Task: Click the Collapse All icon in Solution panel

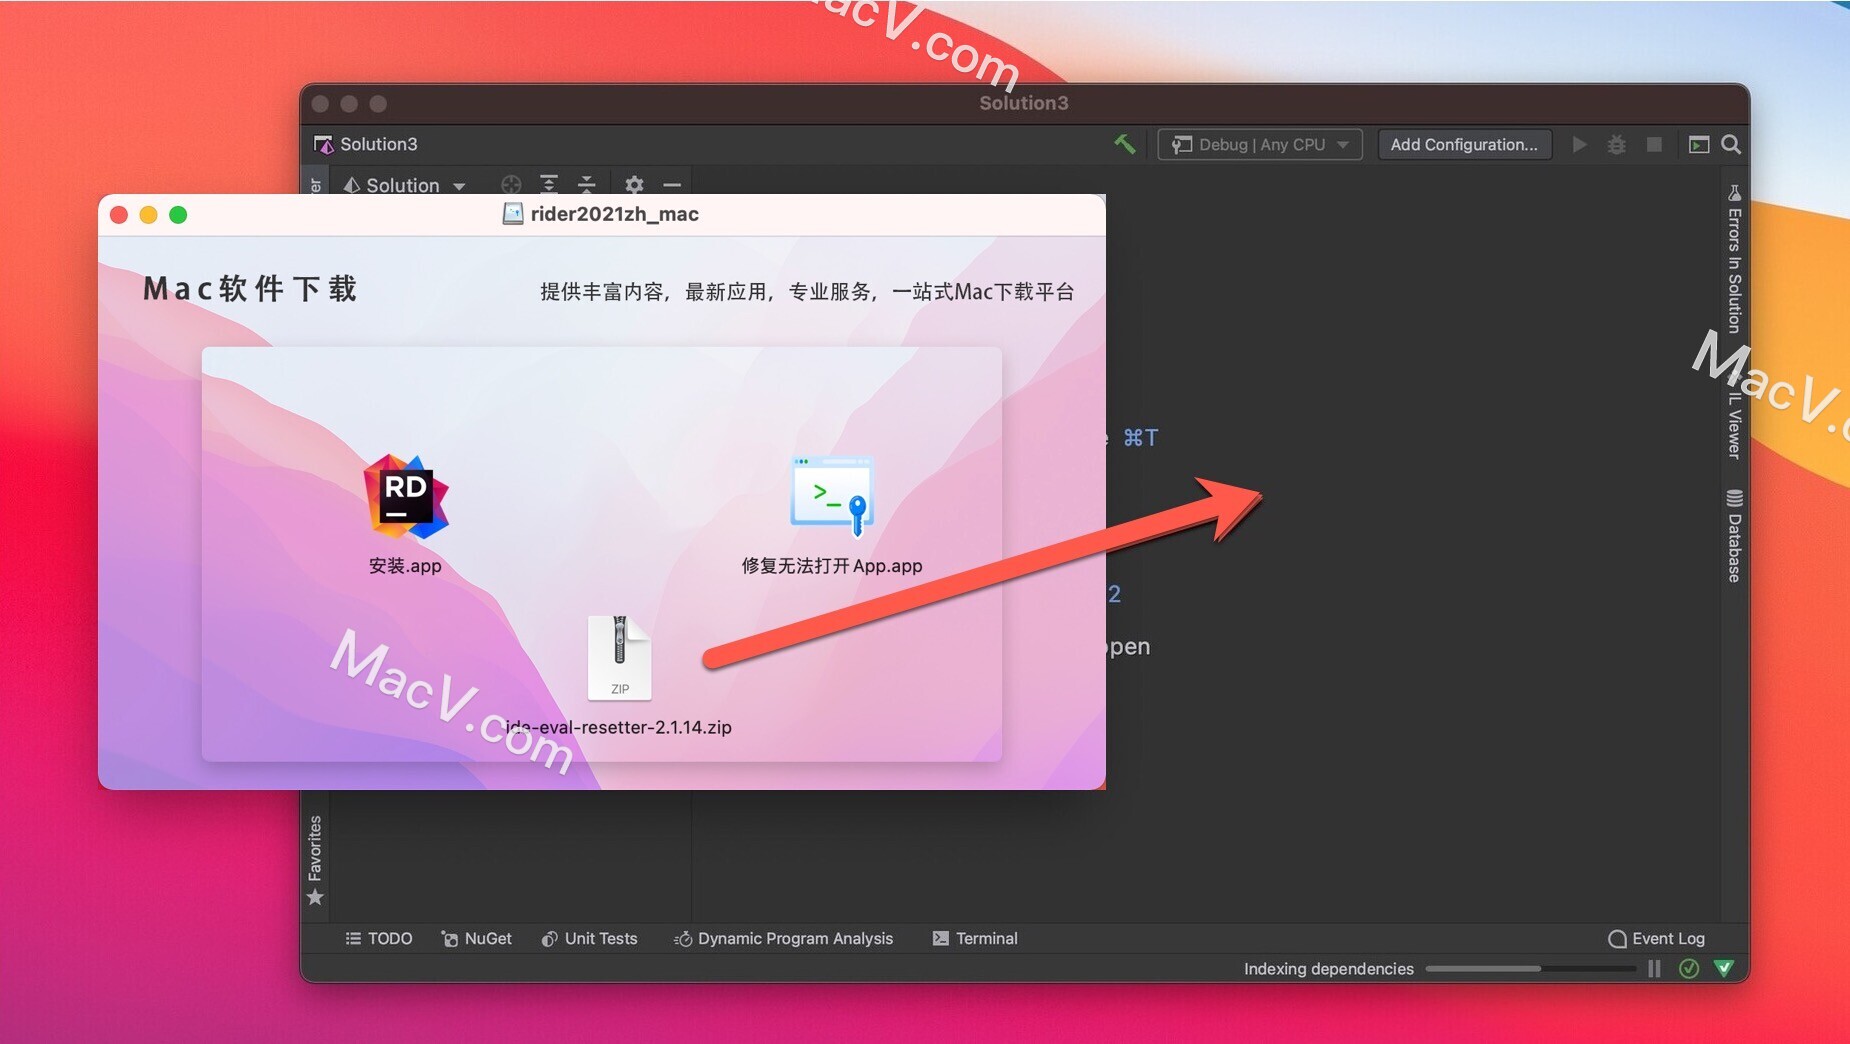Action: pos(587,184)
